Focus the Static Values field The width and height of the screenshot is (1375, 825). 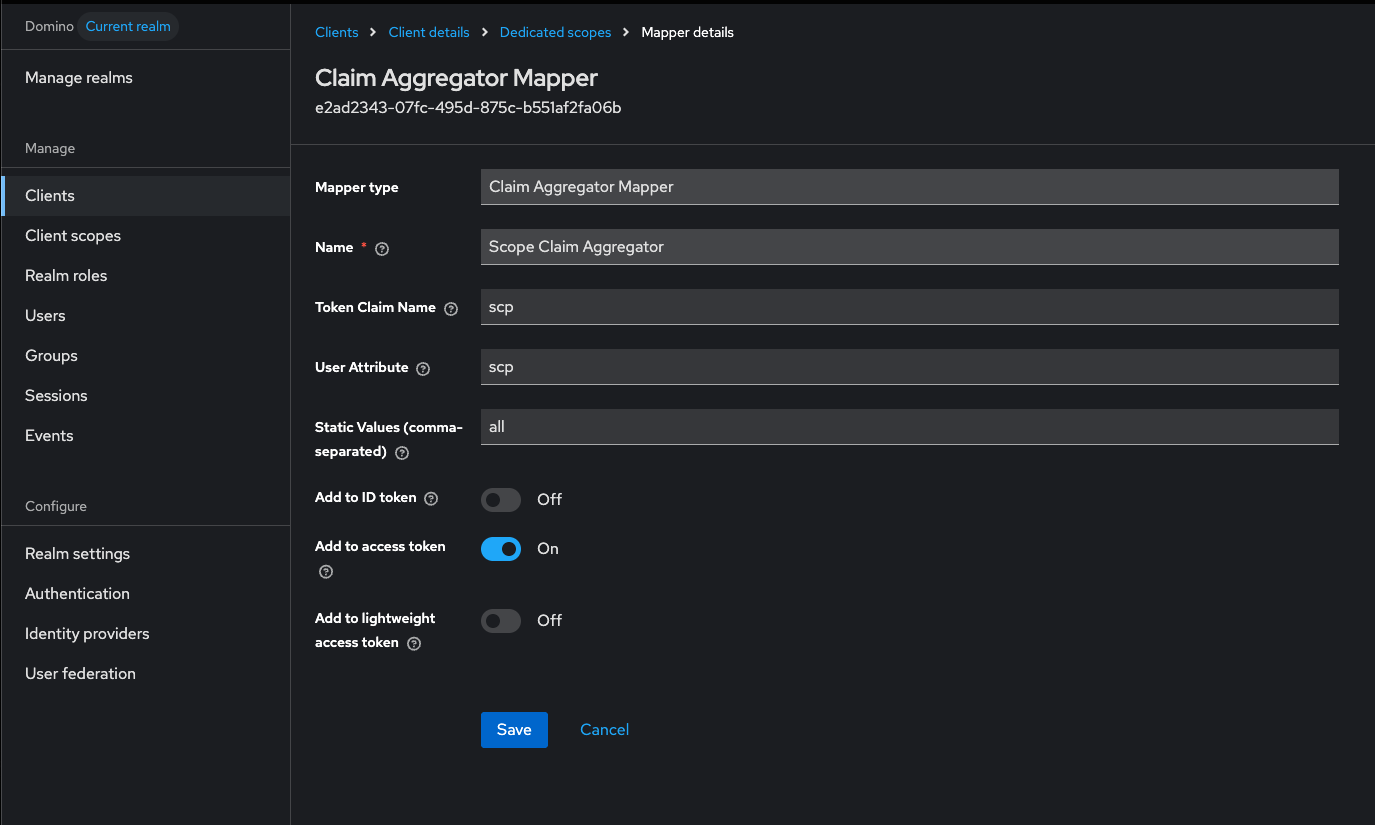coord(909,427)
